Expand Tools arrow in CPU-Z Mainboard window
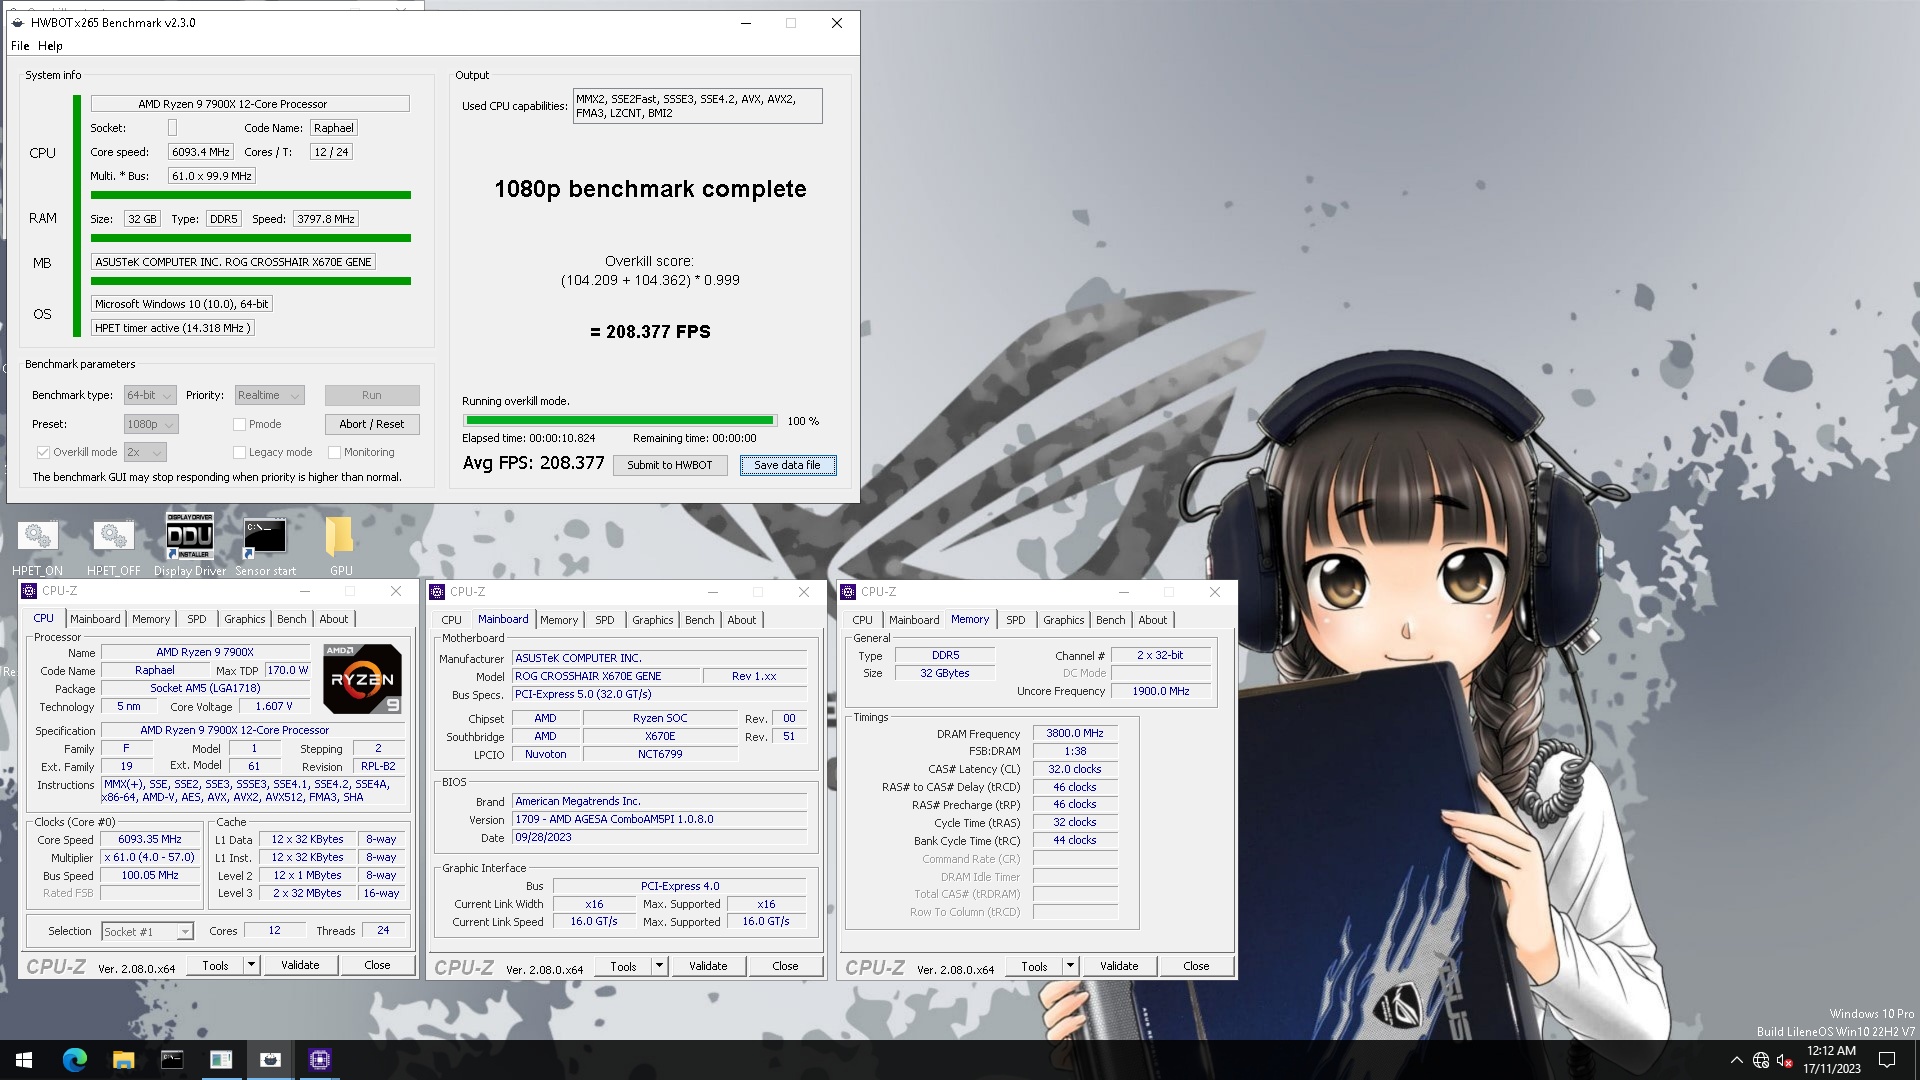 pyautogui.click(x=659, y=966)
